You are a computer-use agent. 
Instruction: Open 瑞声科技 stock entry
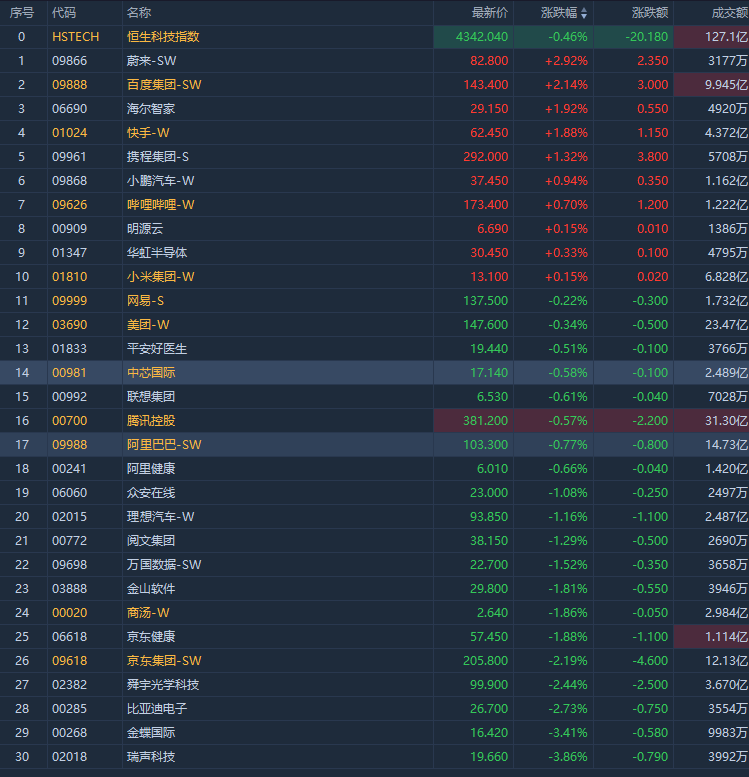coord(151,757)
